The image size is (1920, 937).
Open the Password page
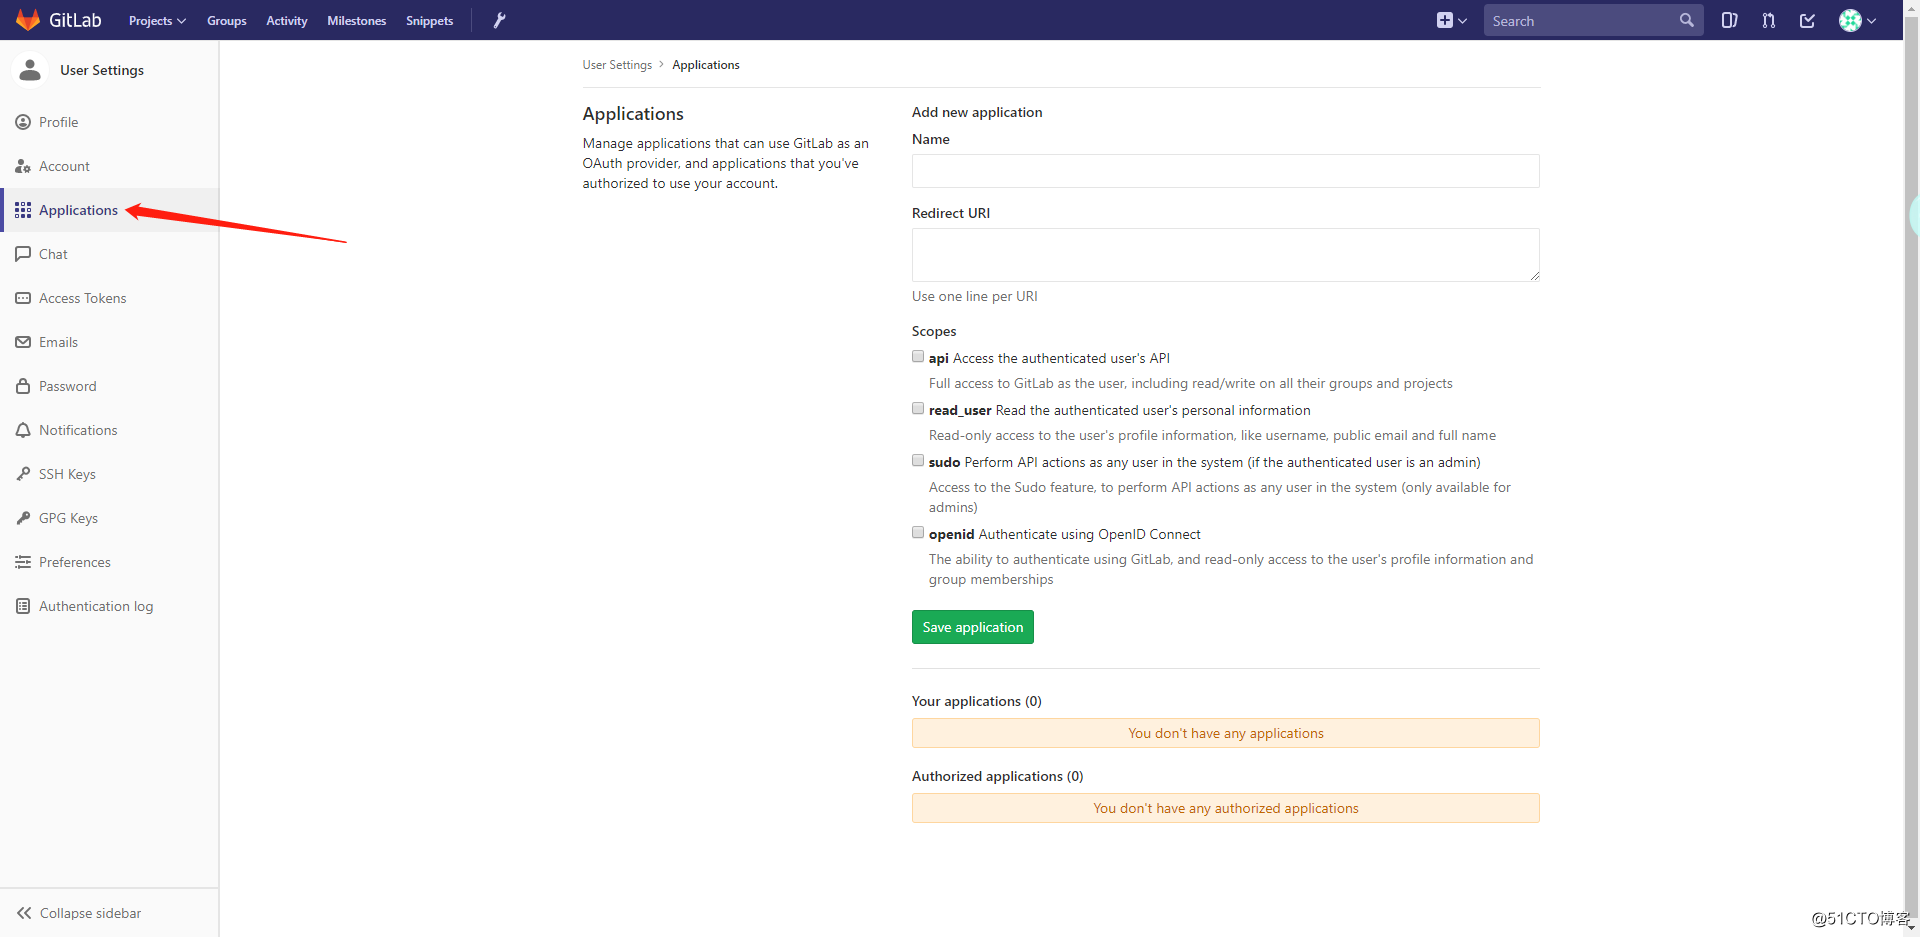(x=110, y=386)
